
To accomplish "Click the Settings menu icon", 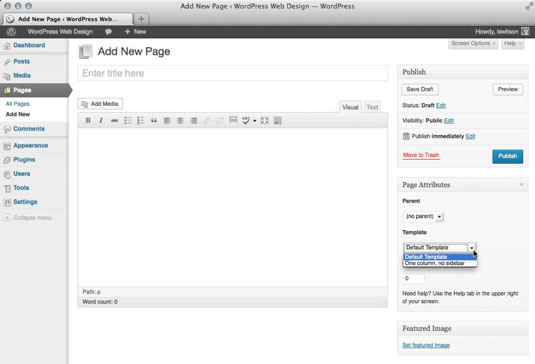I will [x=7, y=202].
